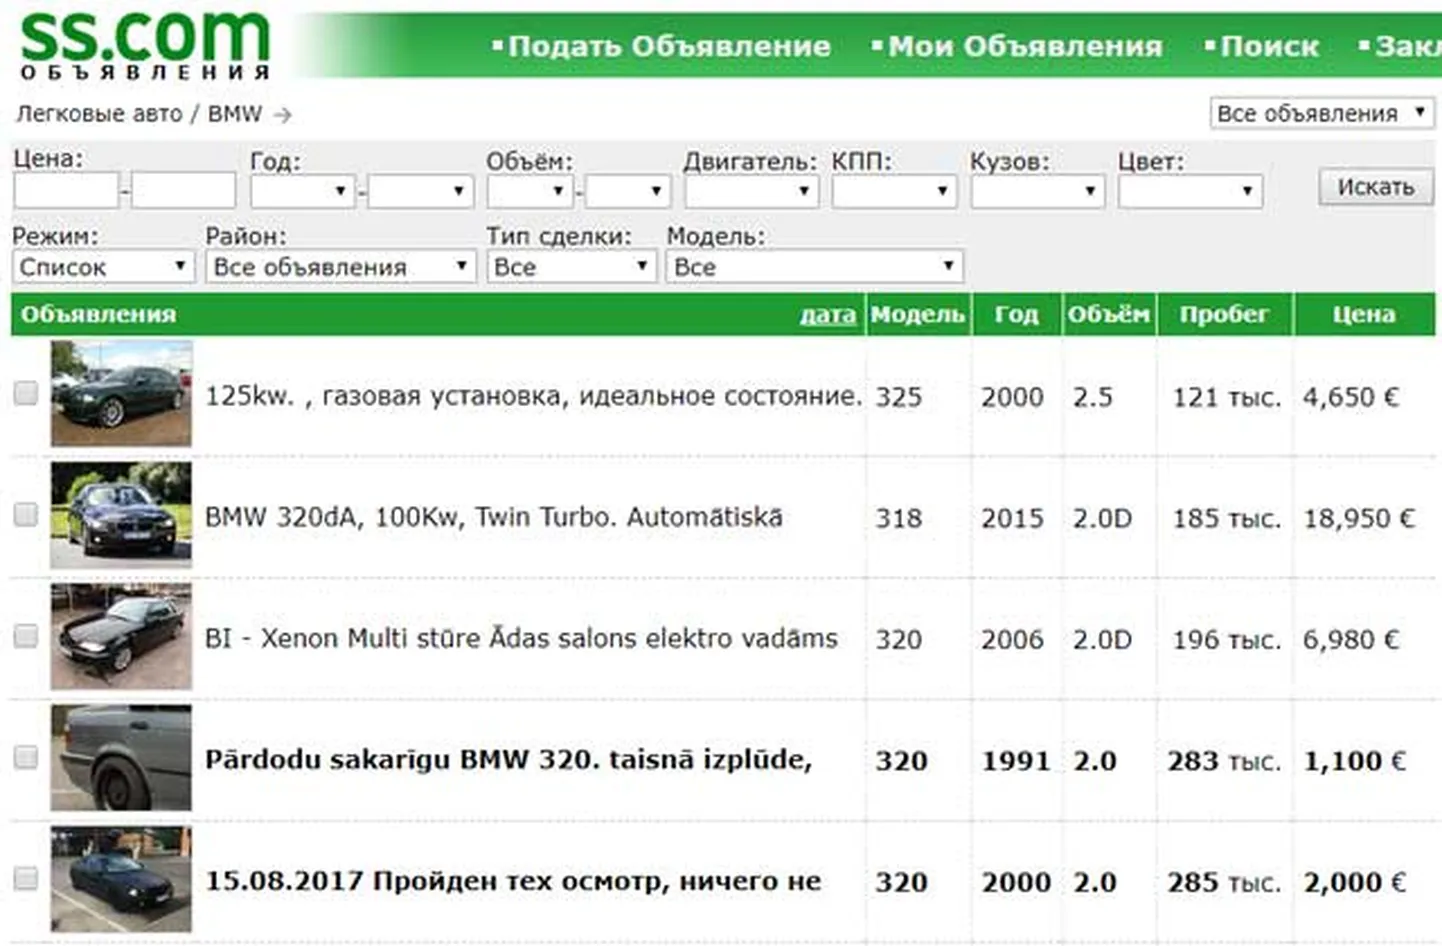Open the 15.08.2017 Пройден тех осмотр listing title
The height and width of the screenshot is (946, 1442).
point(513,881)
